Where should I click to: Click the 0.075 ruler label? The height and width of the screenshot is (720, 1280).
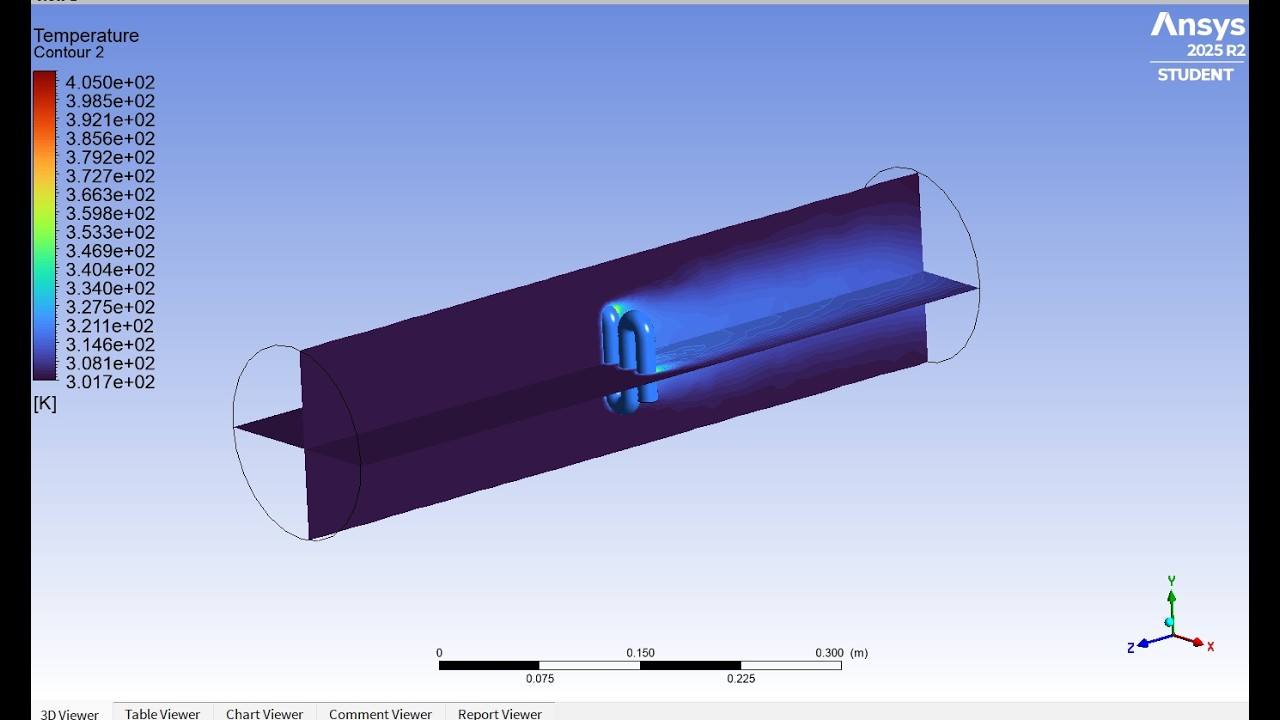click(x=540, y=679)
